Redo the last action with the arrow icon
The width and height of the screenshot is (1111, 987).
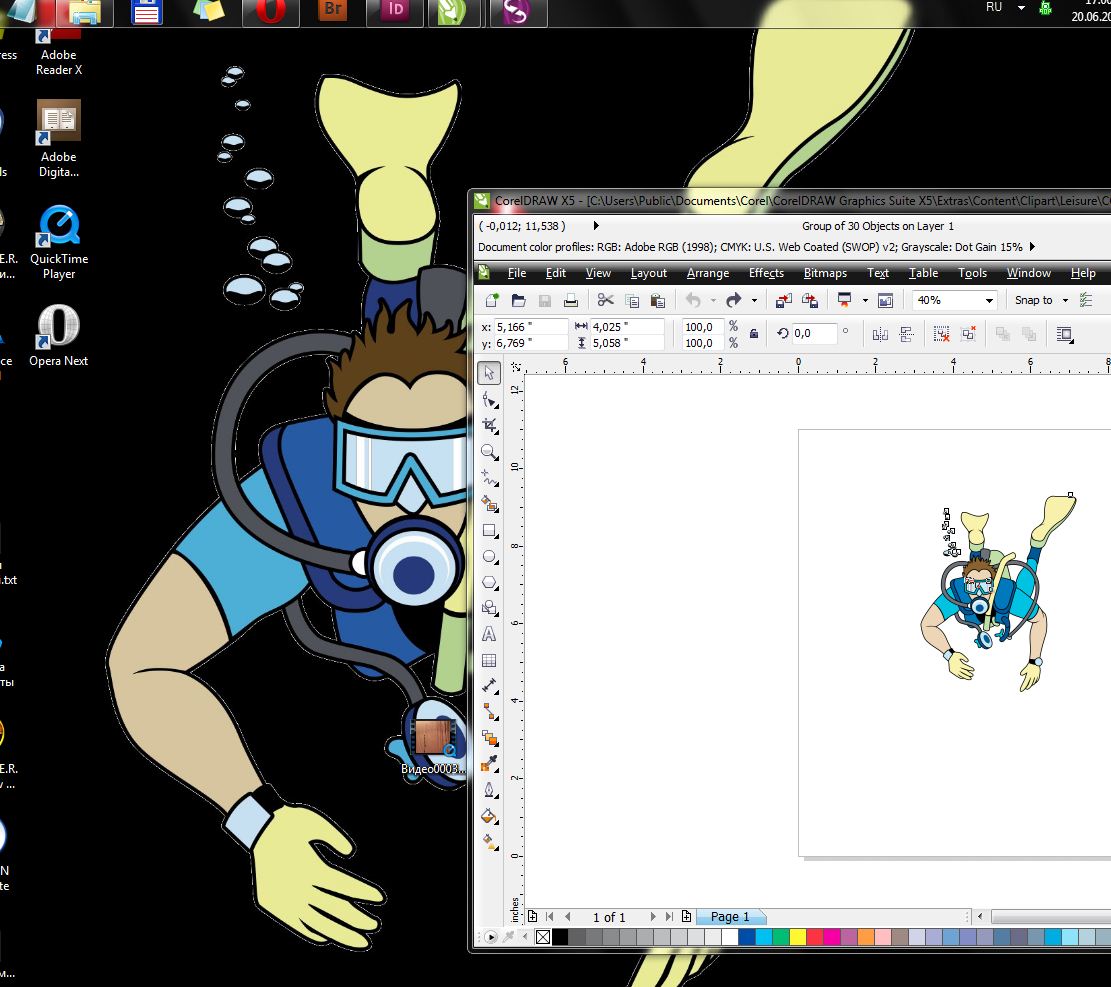coord(734,300)
